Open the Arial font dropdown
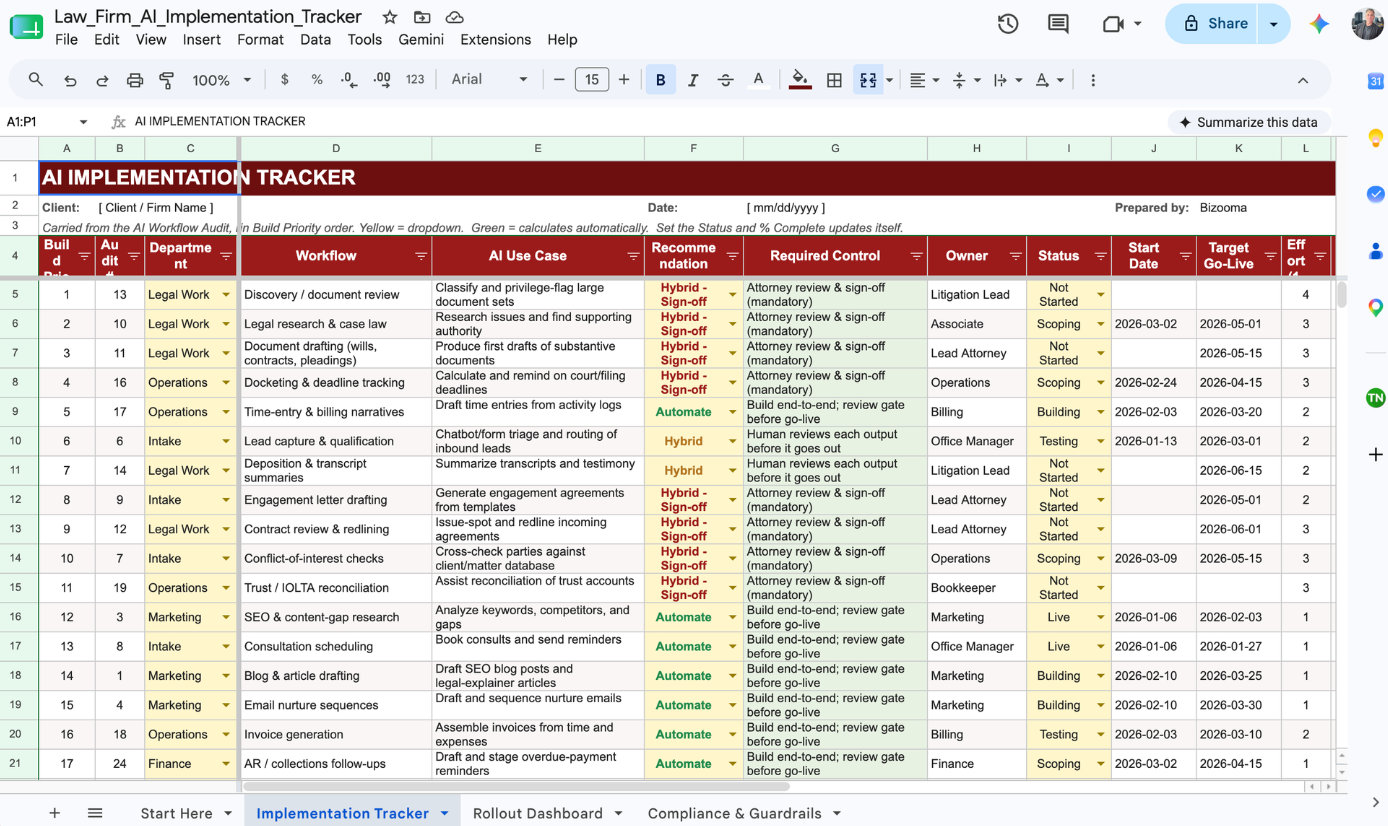 [489, 80]
